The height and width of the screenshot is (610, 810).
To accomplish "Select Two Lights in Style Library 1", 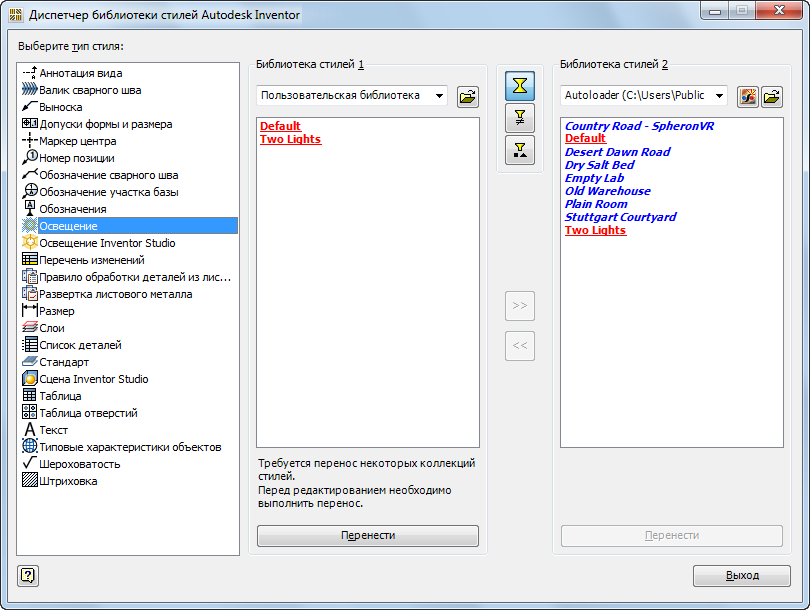I will 290,139.
